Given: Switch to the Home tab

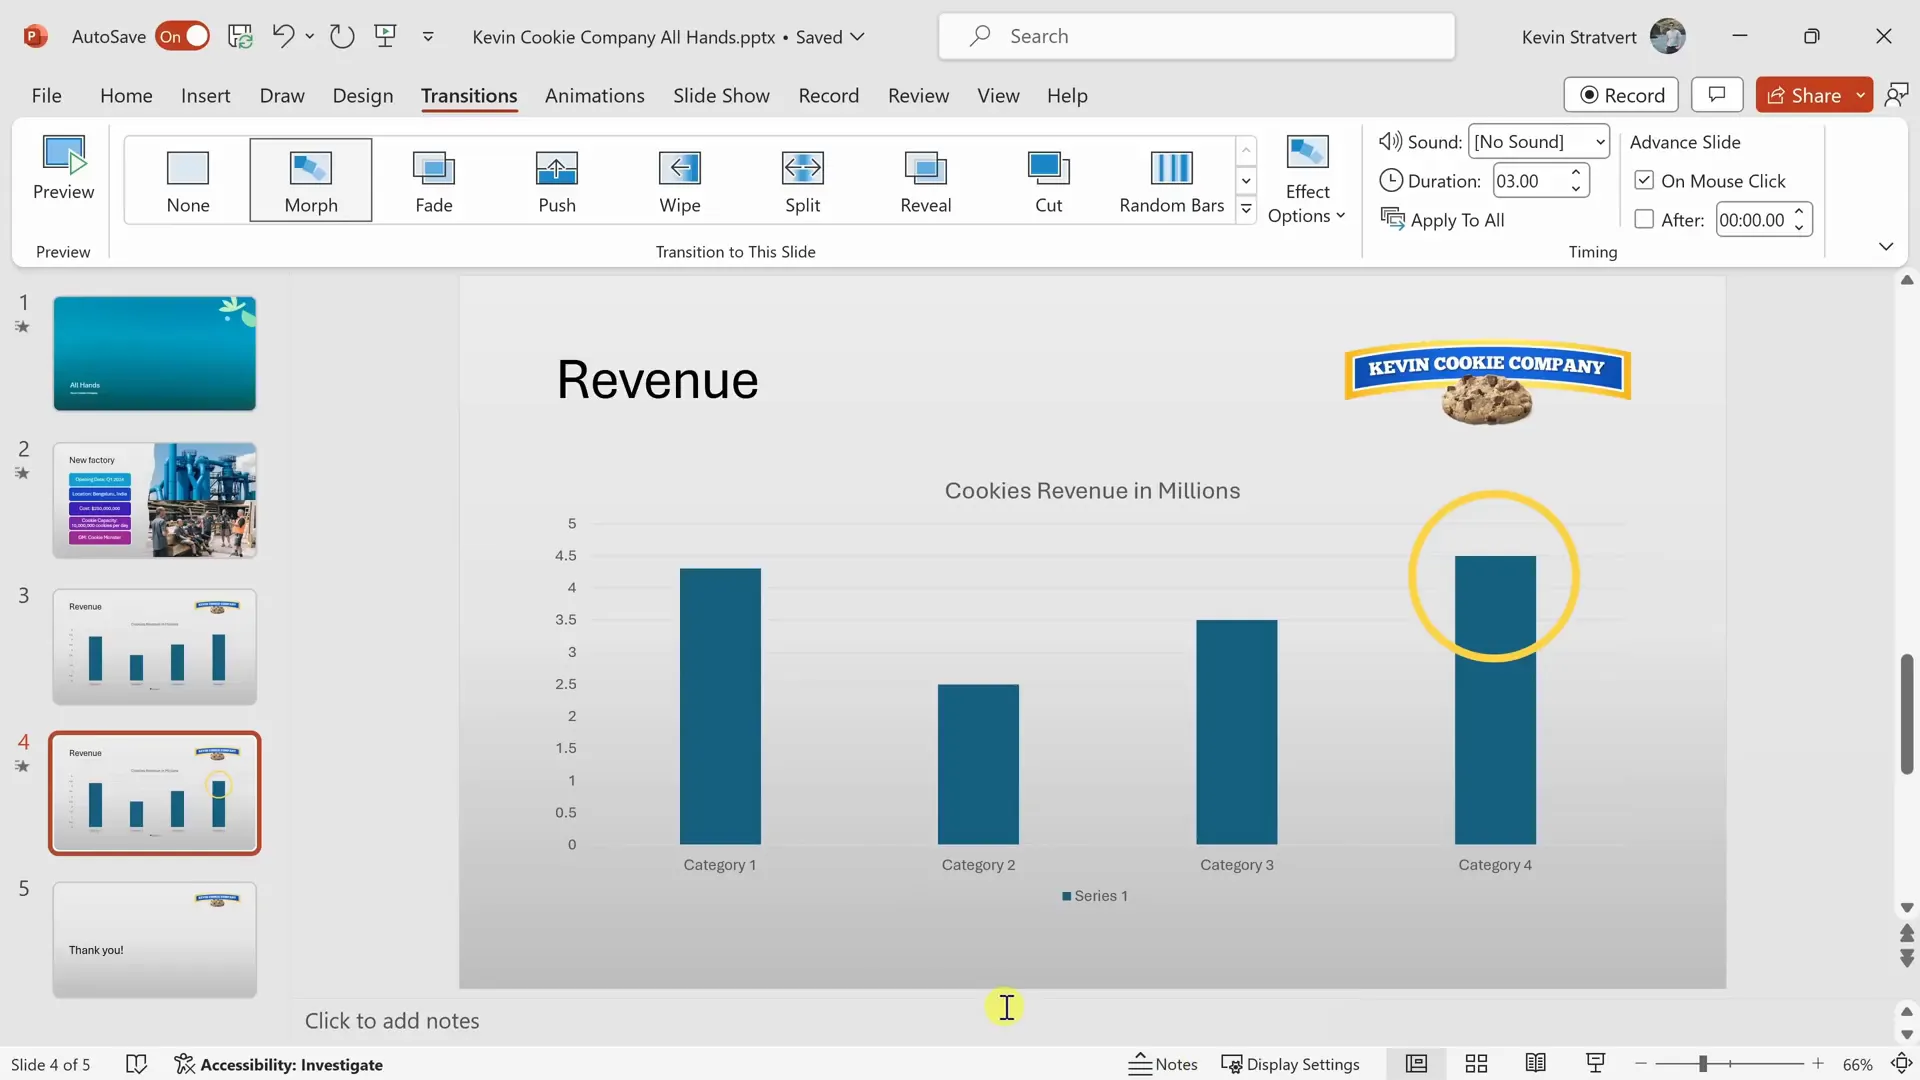Looking at the screenshot, I should (x=126, y=96).
